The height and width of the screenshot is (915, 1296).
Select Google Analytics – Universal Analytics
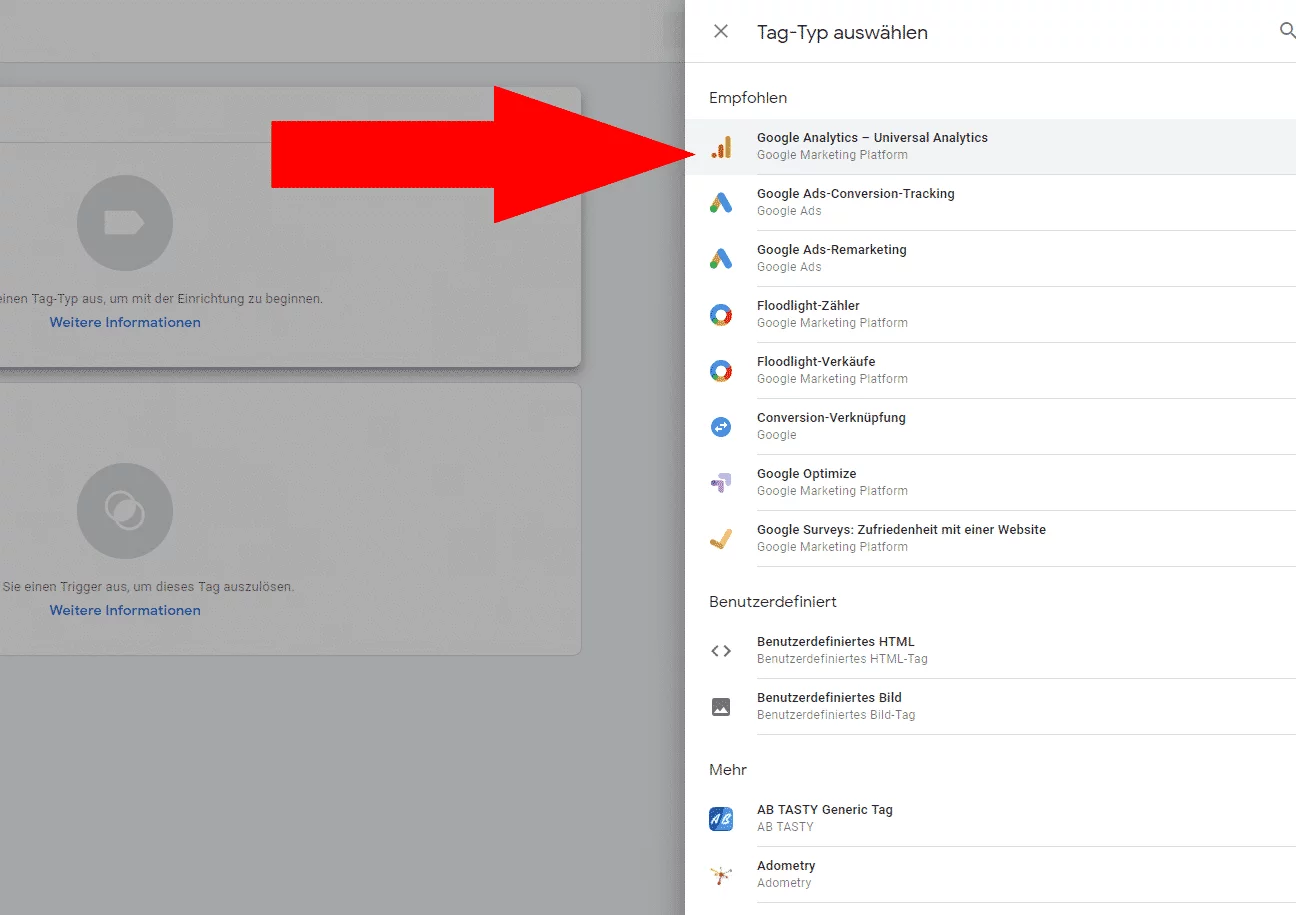point(990,147)
